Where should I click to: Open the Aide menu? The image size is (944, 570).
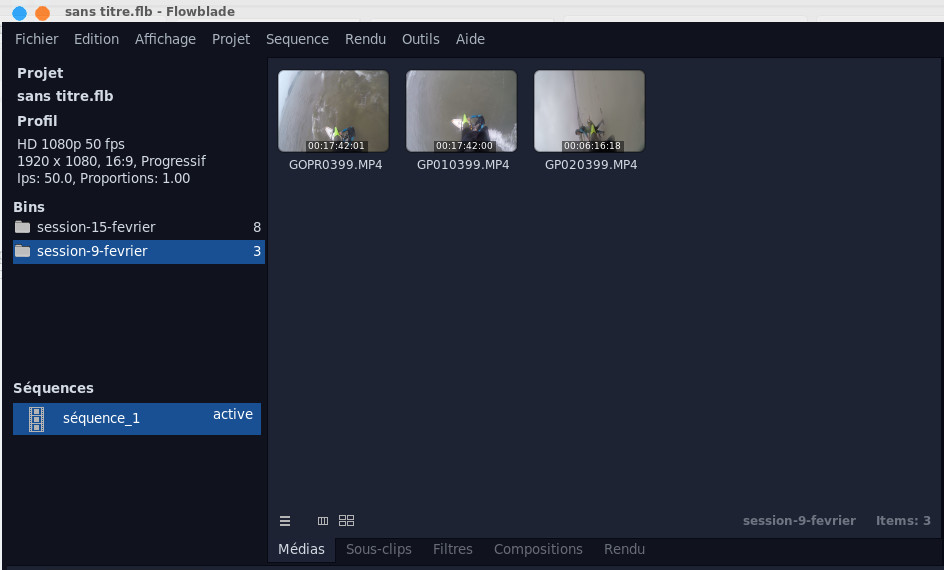click(470, 39)
